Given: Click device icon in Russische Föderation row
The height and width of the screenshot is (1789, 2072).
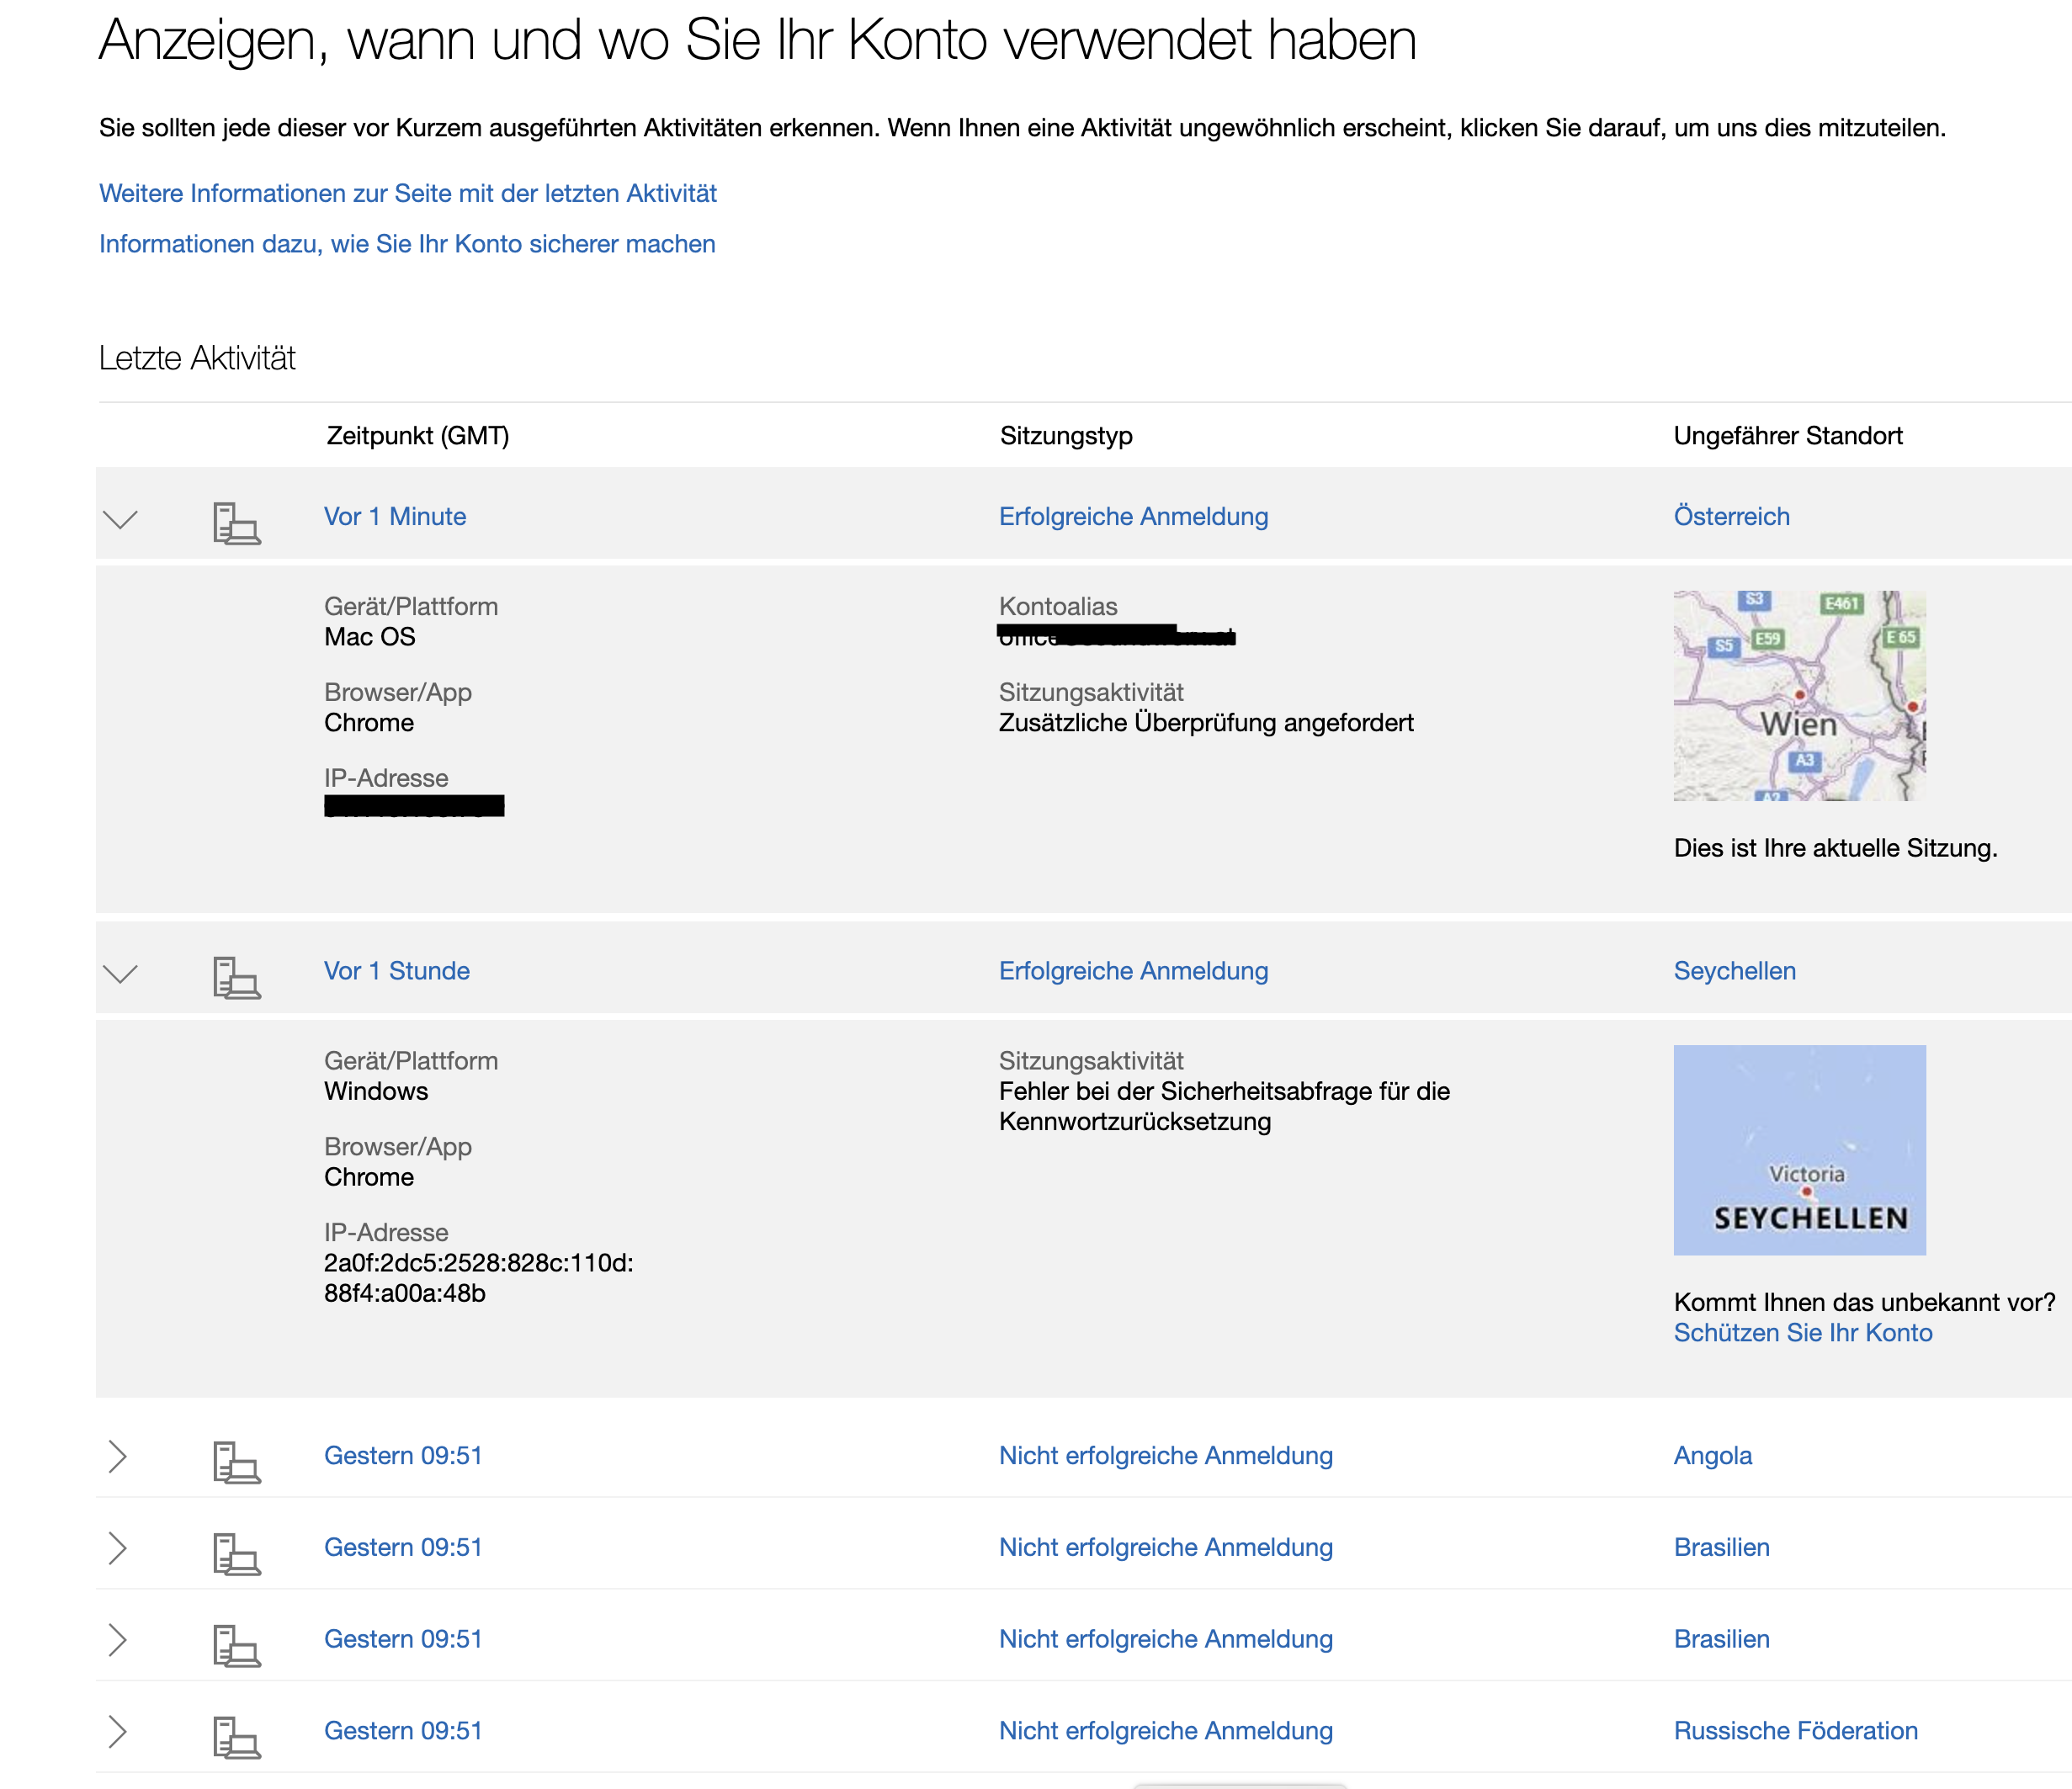Looking at the screenshot, I should (236, 1737).
